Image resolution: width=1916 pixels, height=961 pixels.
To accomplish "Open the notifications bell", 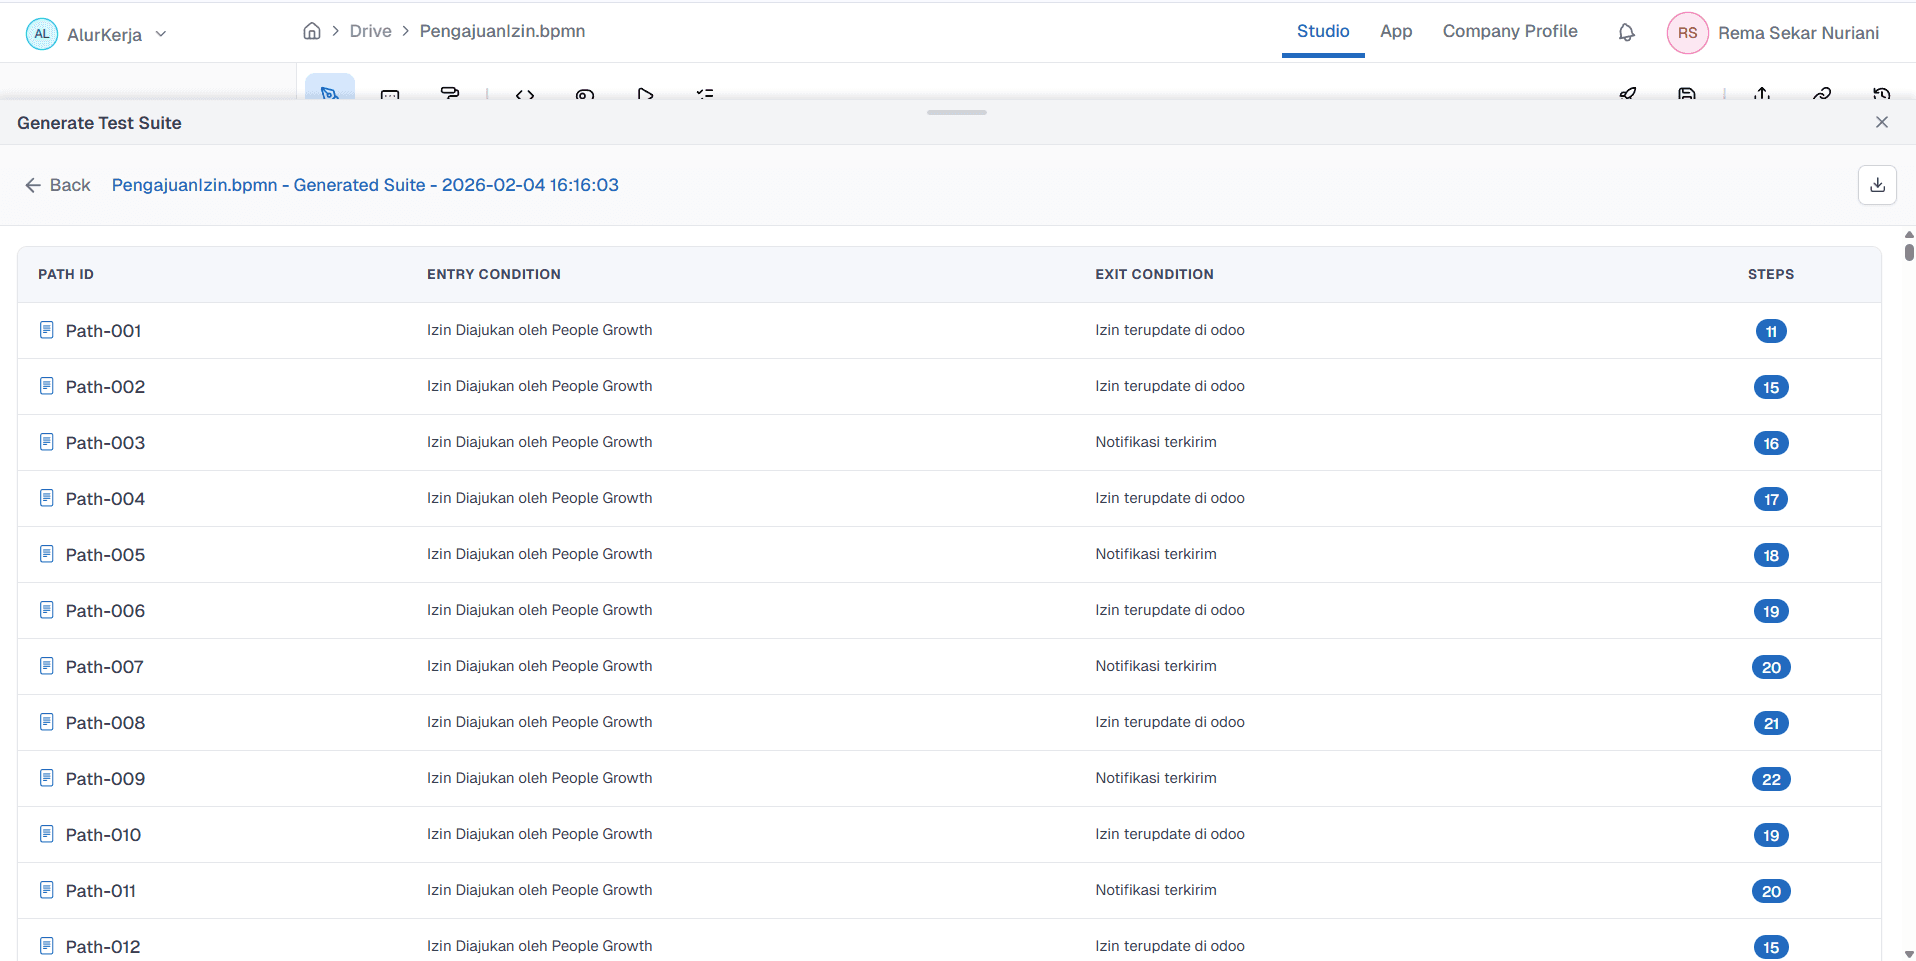I will 1627,32.
